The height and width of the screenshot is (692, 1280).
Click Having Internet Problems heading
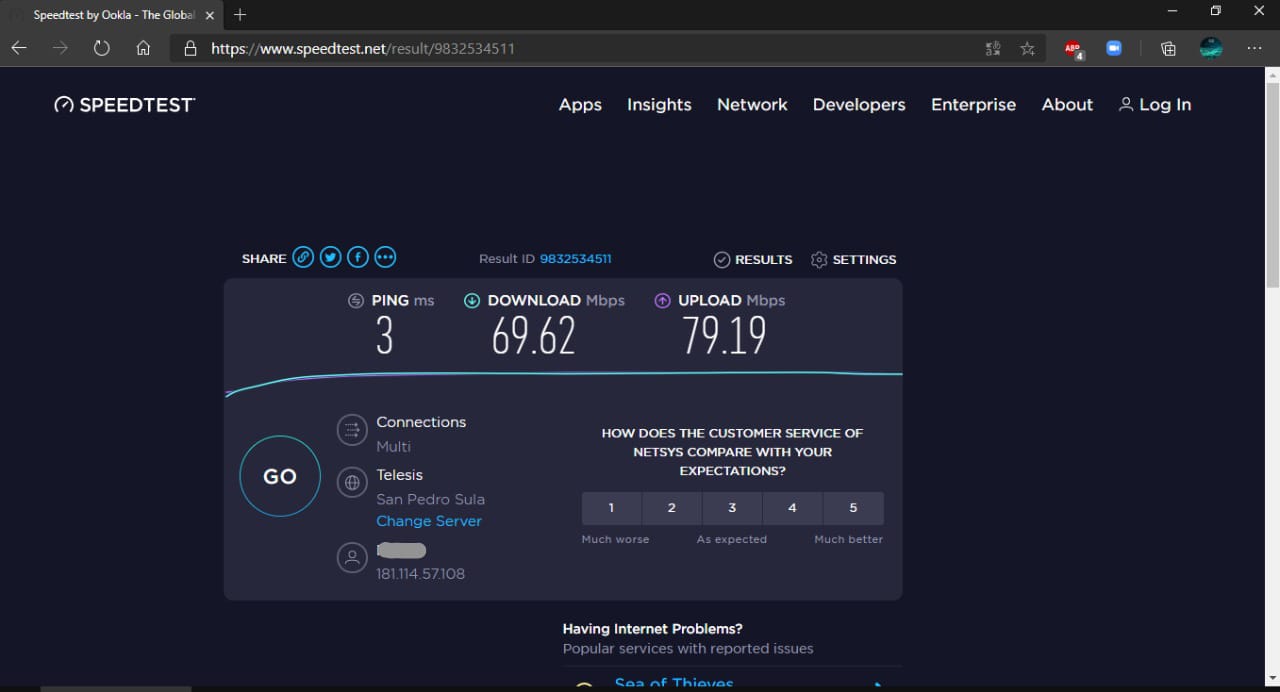(x=652, y=629)
